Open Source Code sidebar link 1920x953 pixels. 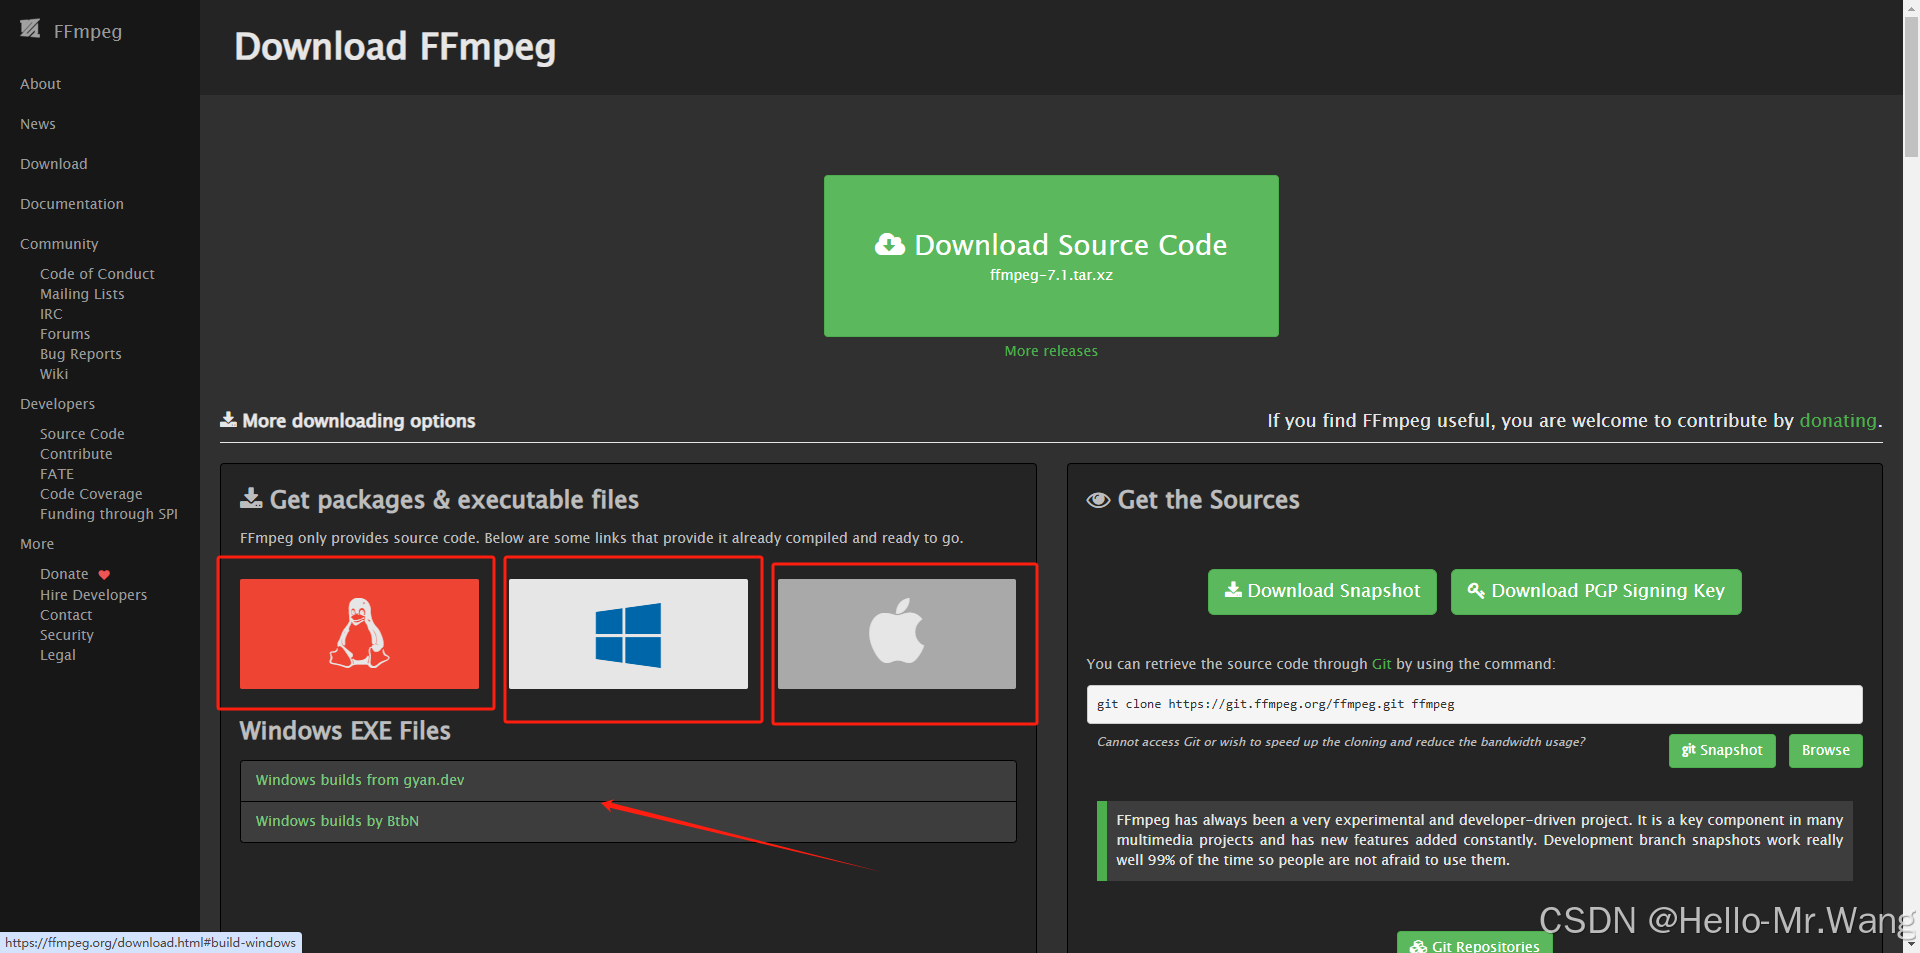[82, 434]
